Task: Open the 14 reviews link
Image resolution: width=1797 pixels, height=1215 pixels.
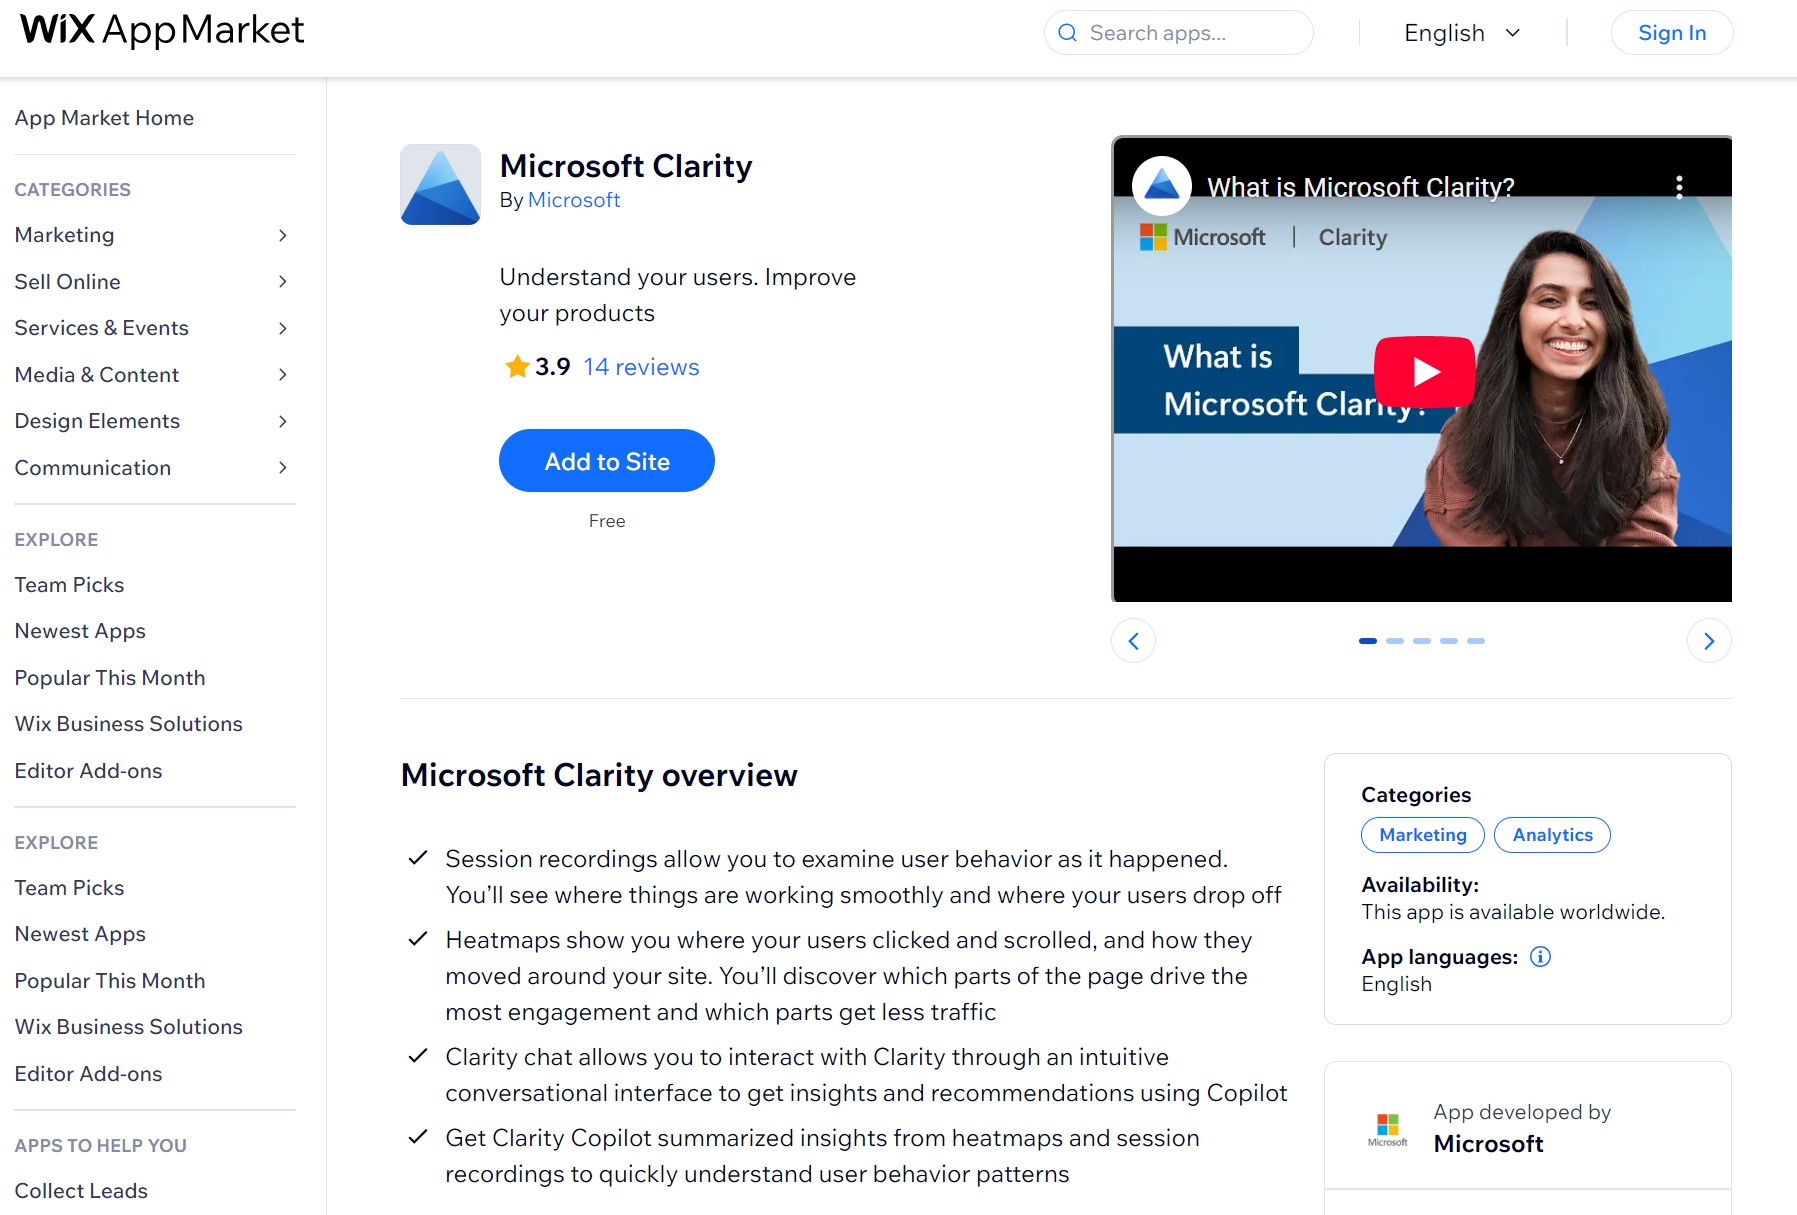Action: [x=640, y=366]
